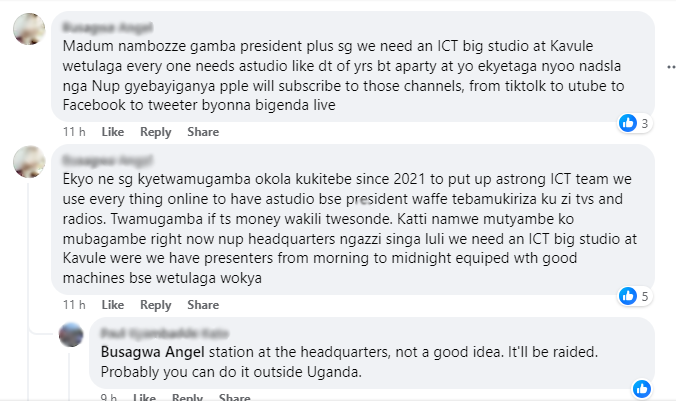Reply to the 'Madum nambozze' comment
The height and width of the screenshot is (409, 676).
pyautogui.click(x=155, y=132)
